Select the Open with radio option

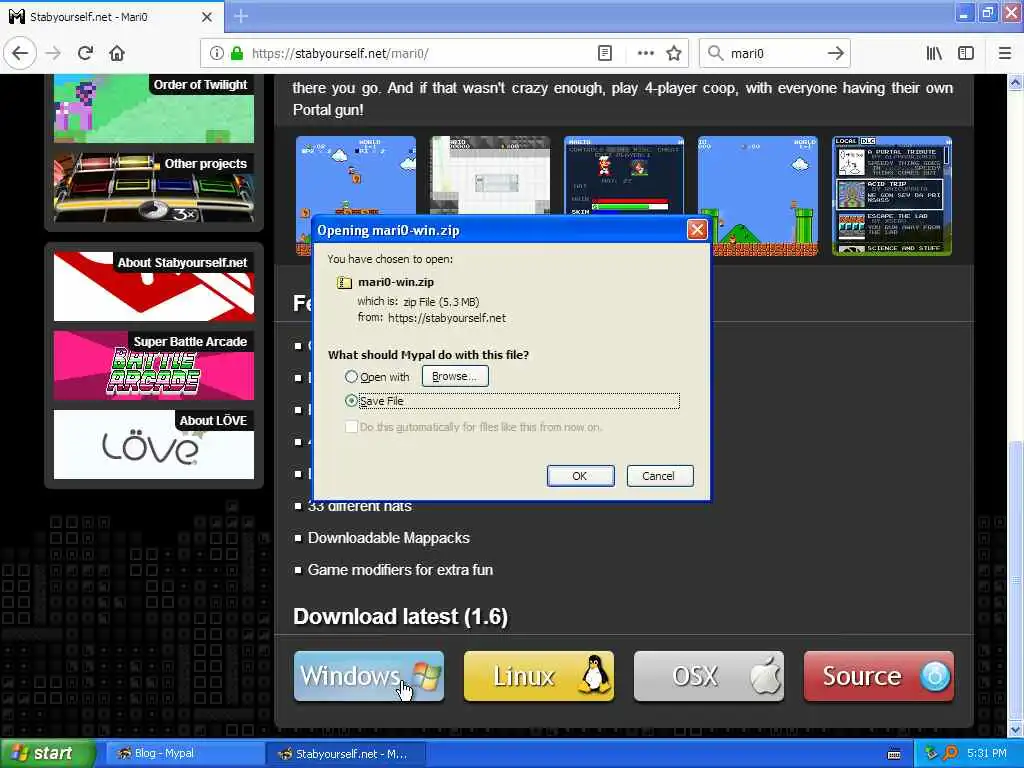[x=351, y=377]
